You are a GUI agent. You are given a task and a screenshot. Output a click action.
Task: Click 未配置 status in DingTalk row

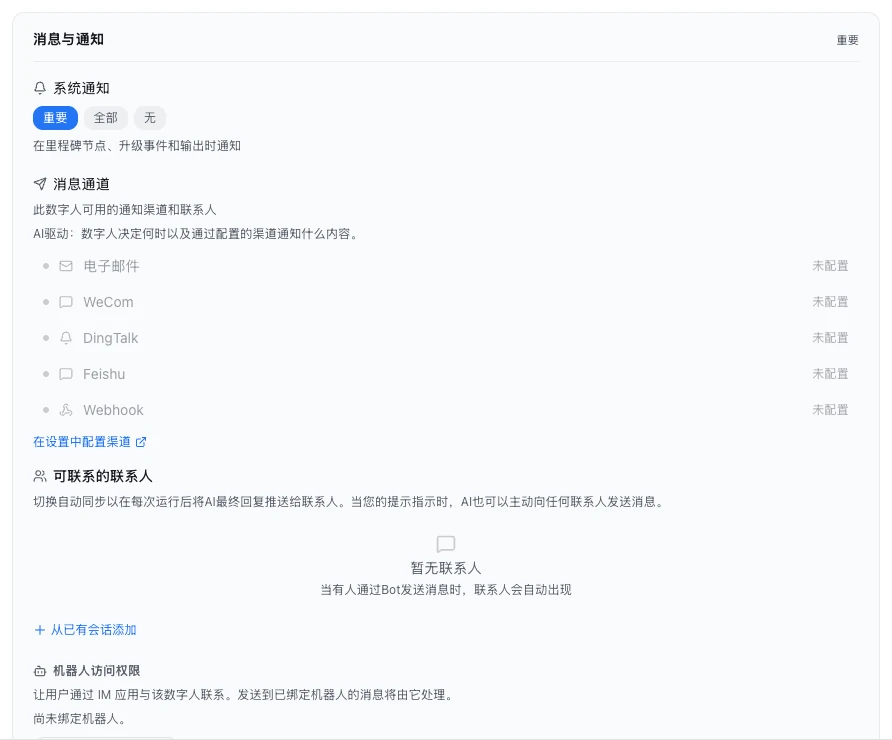(x=830, y=337)
